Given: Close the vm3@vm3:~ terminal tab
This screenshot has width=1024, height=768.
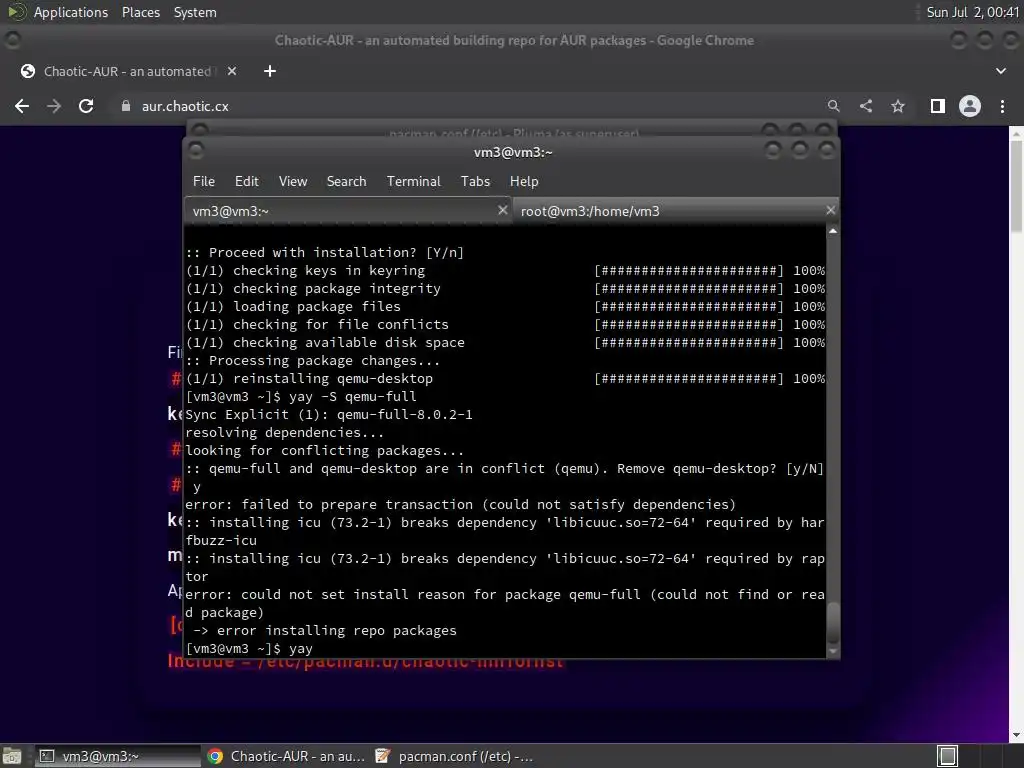Looking at the screenshot, I should 502,210.
